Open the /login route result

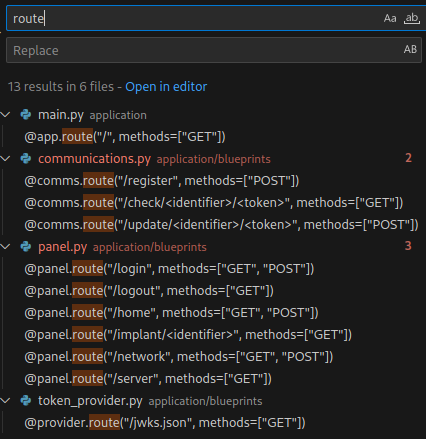click(x=169, y=269)
